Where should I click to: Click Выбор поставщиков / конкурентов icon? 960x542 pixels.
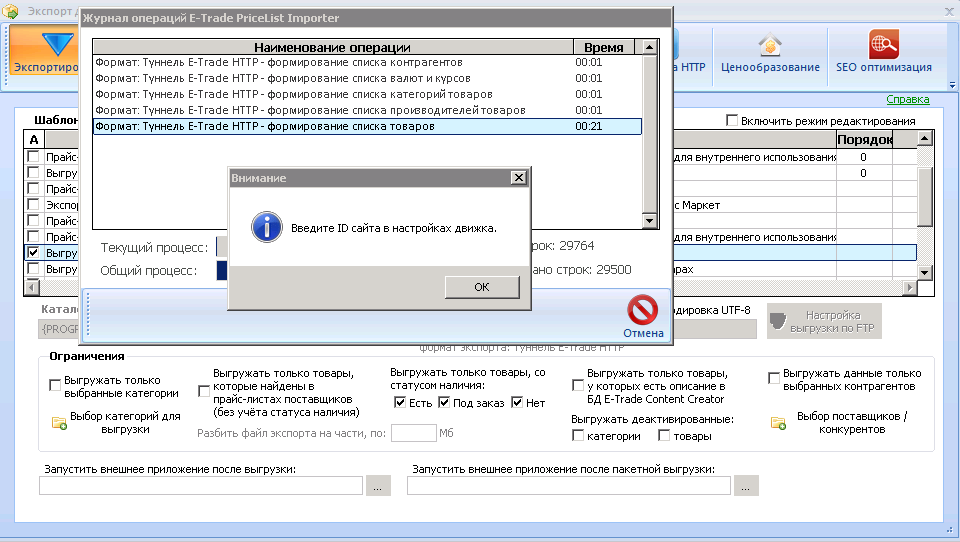point(778,423)
